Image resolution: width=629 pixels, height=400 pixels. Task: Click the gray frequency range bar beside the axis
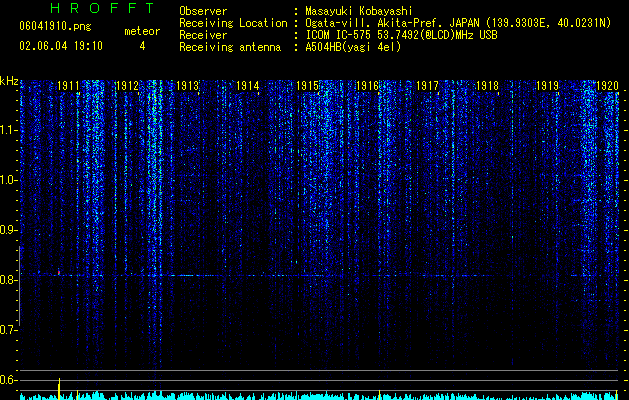pos(19,286)
